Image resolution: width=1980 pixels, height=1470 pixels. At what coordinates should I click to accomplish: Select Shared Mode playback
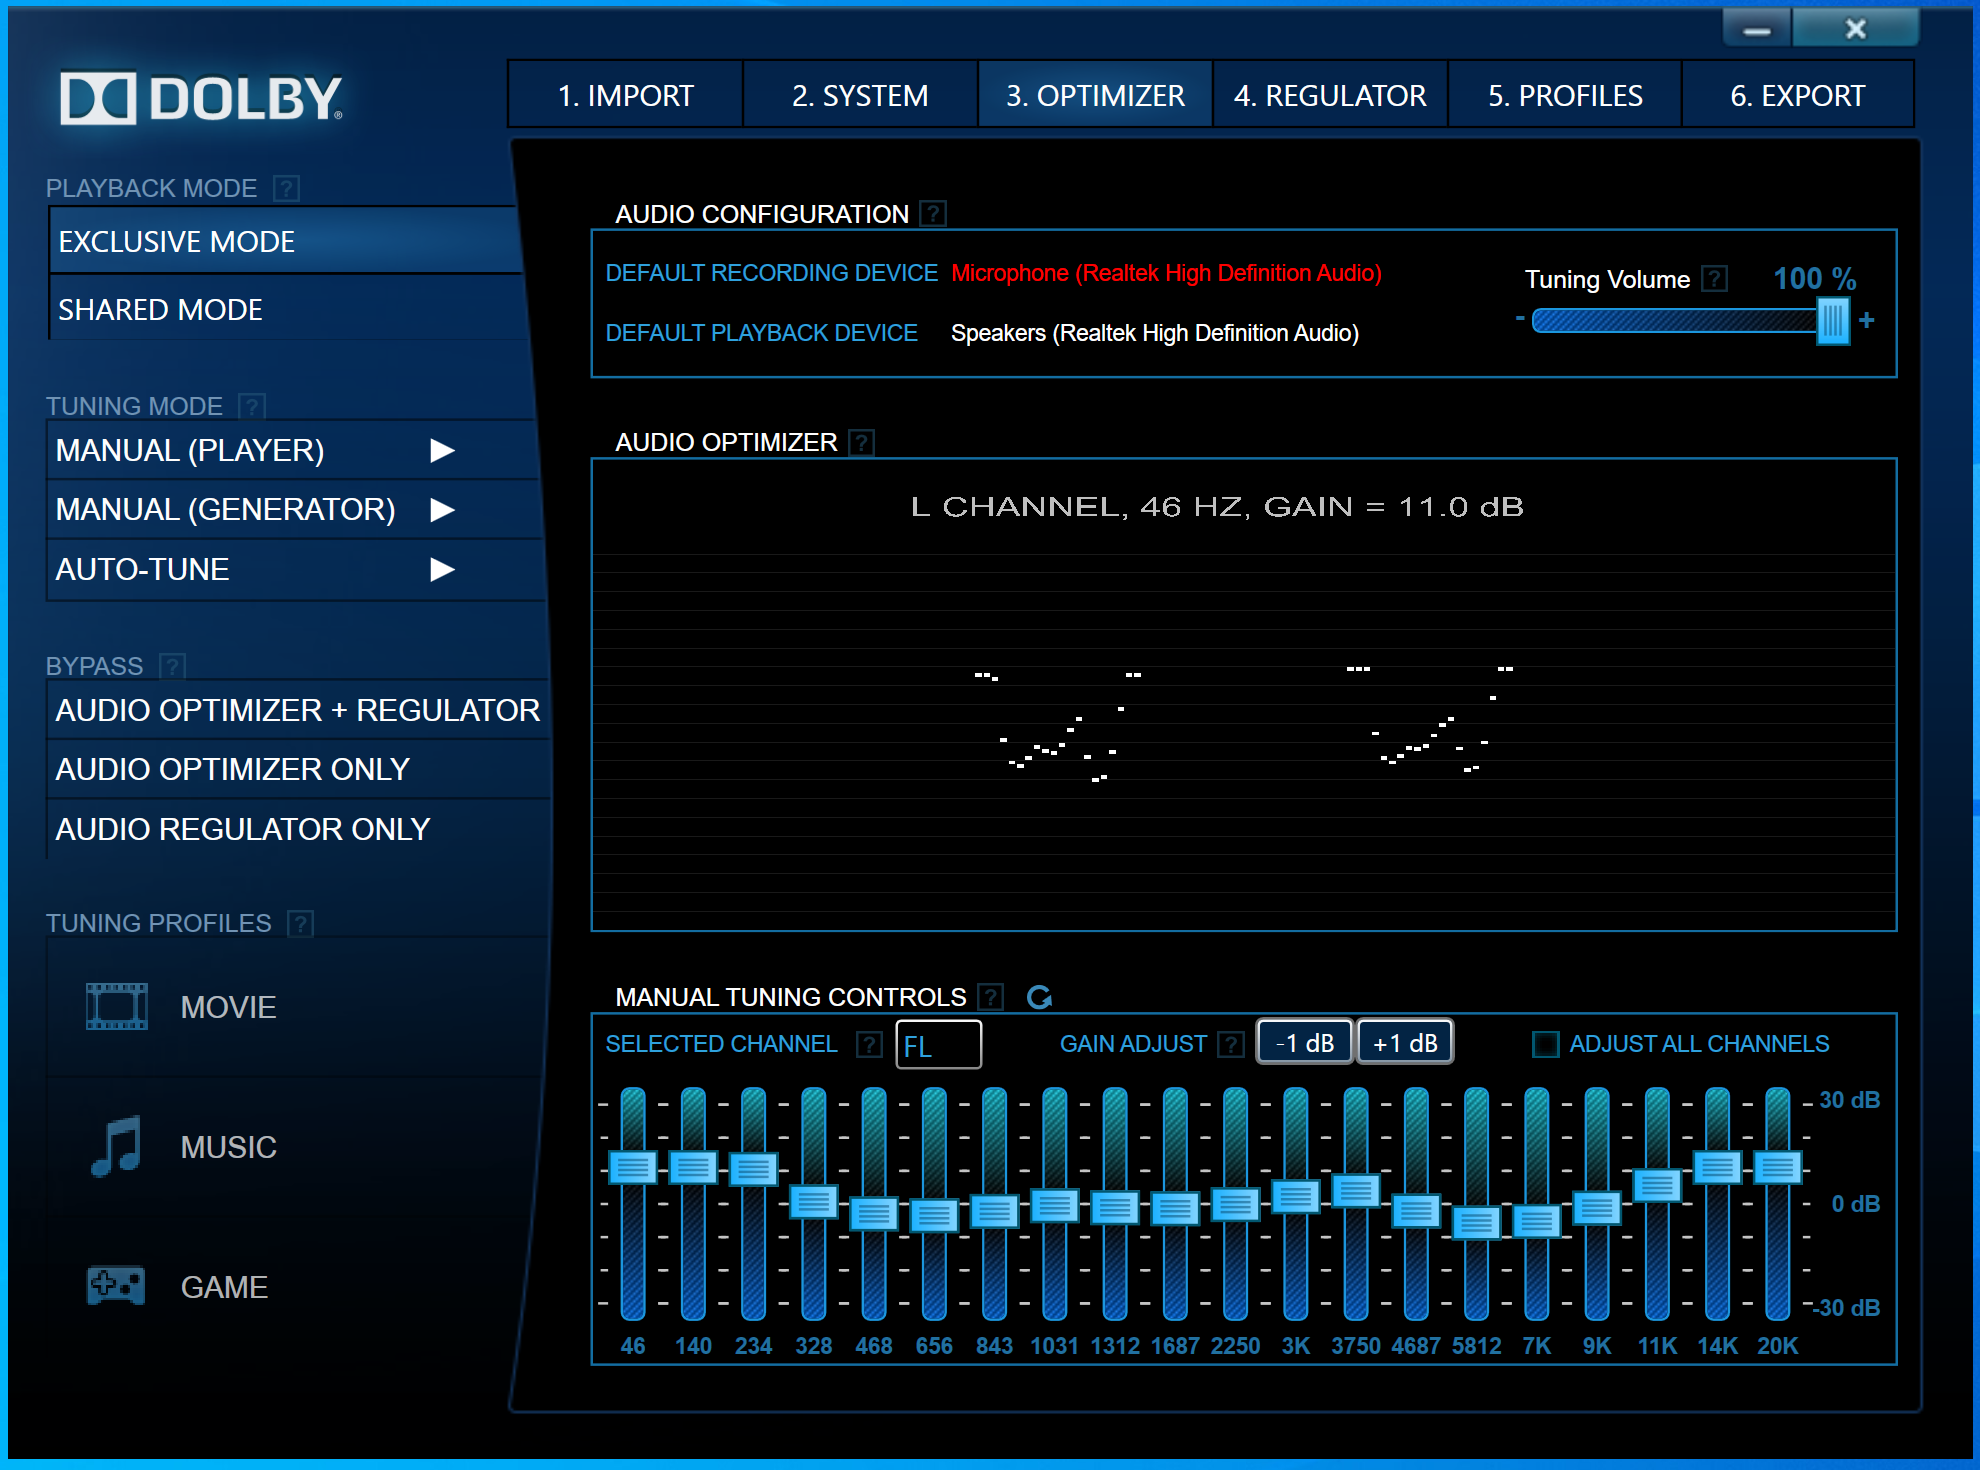click(x=285, y=309)
